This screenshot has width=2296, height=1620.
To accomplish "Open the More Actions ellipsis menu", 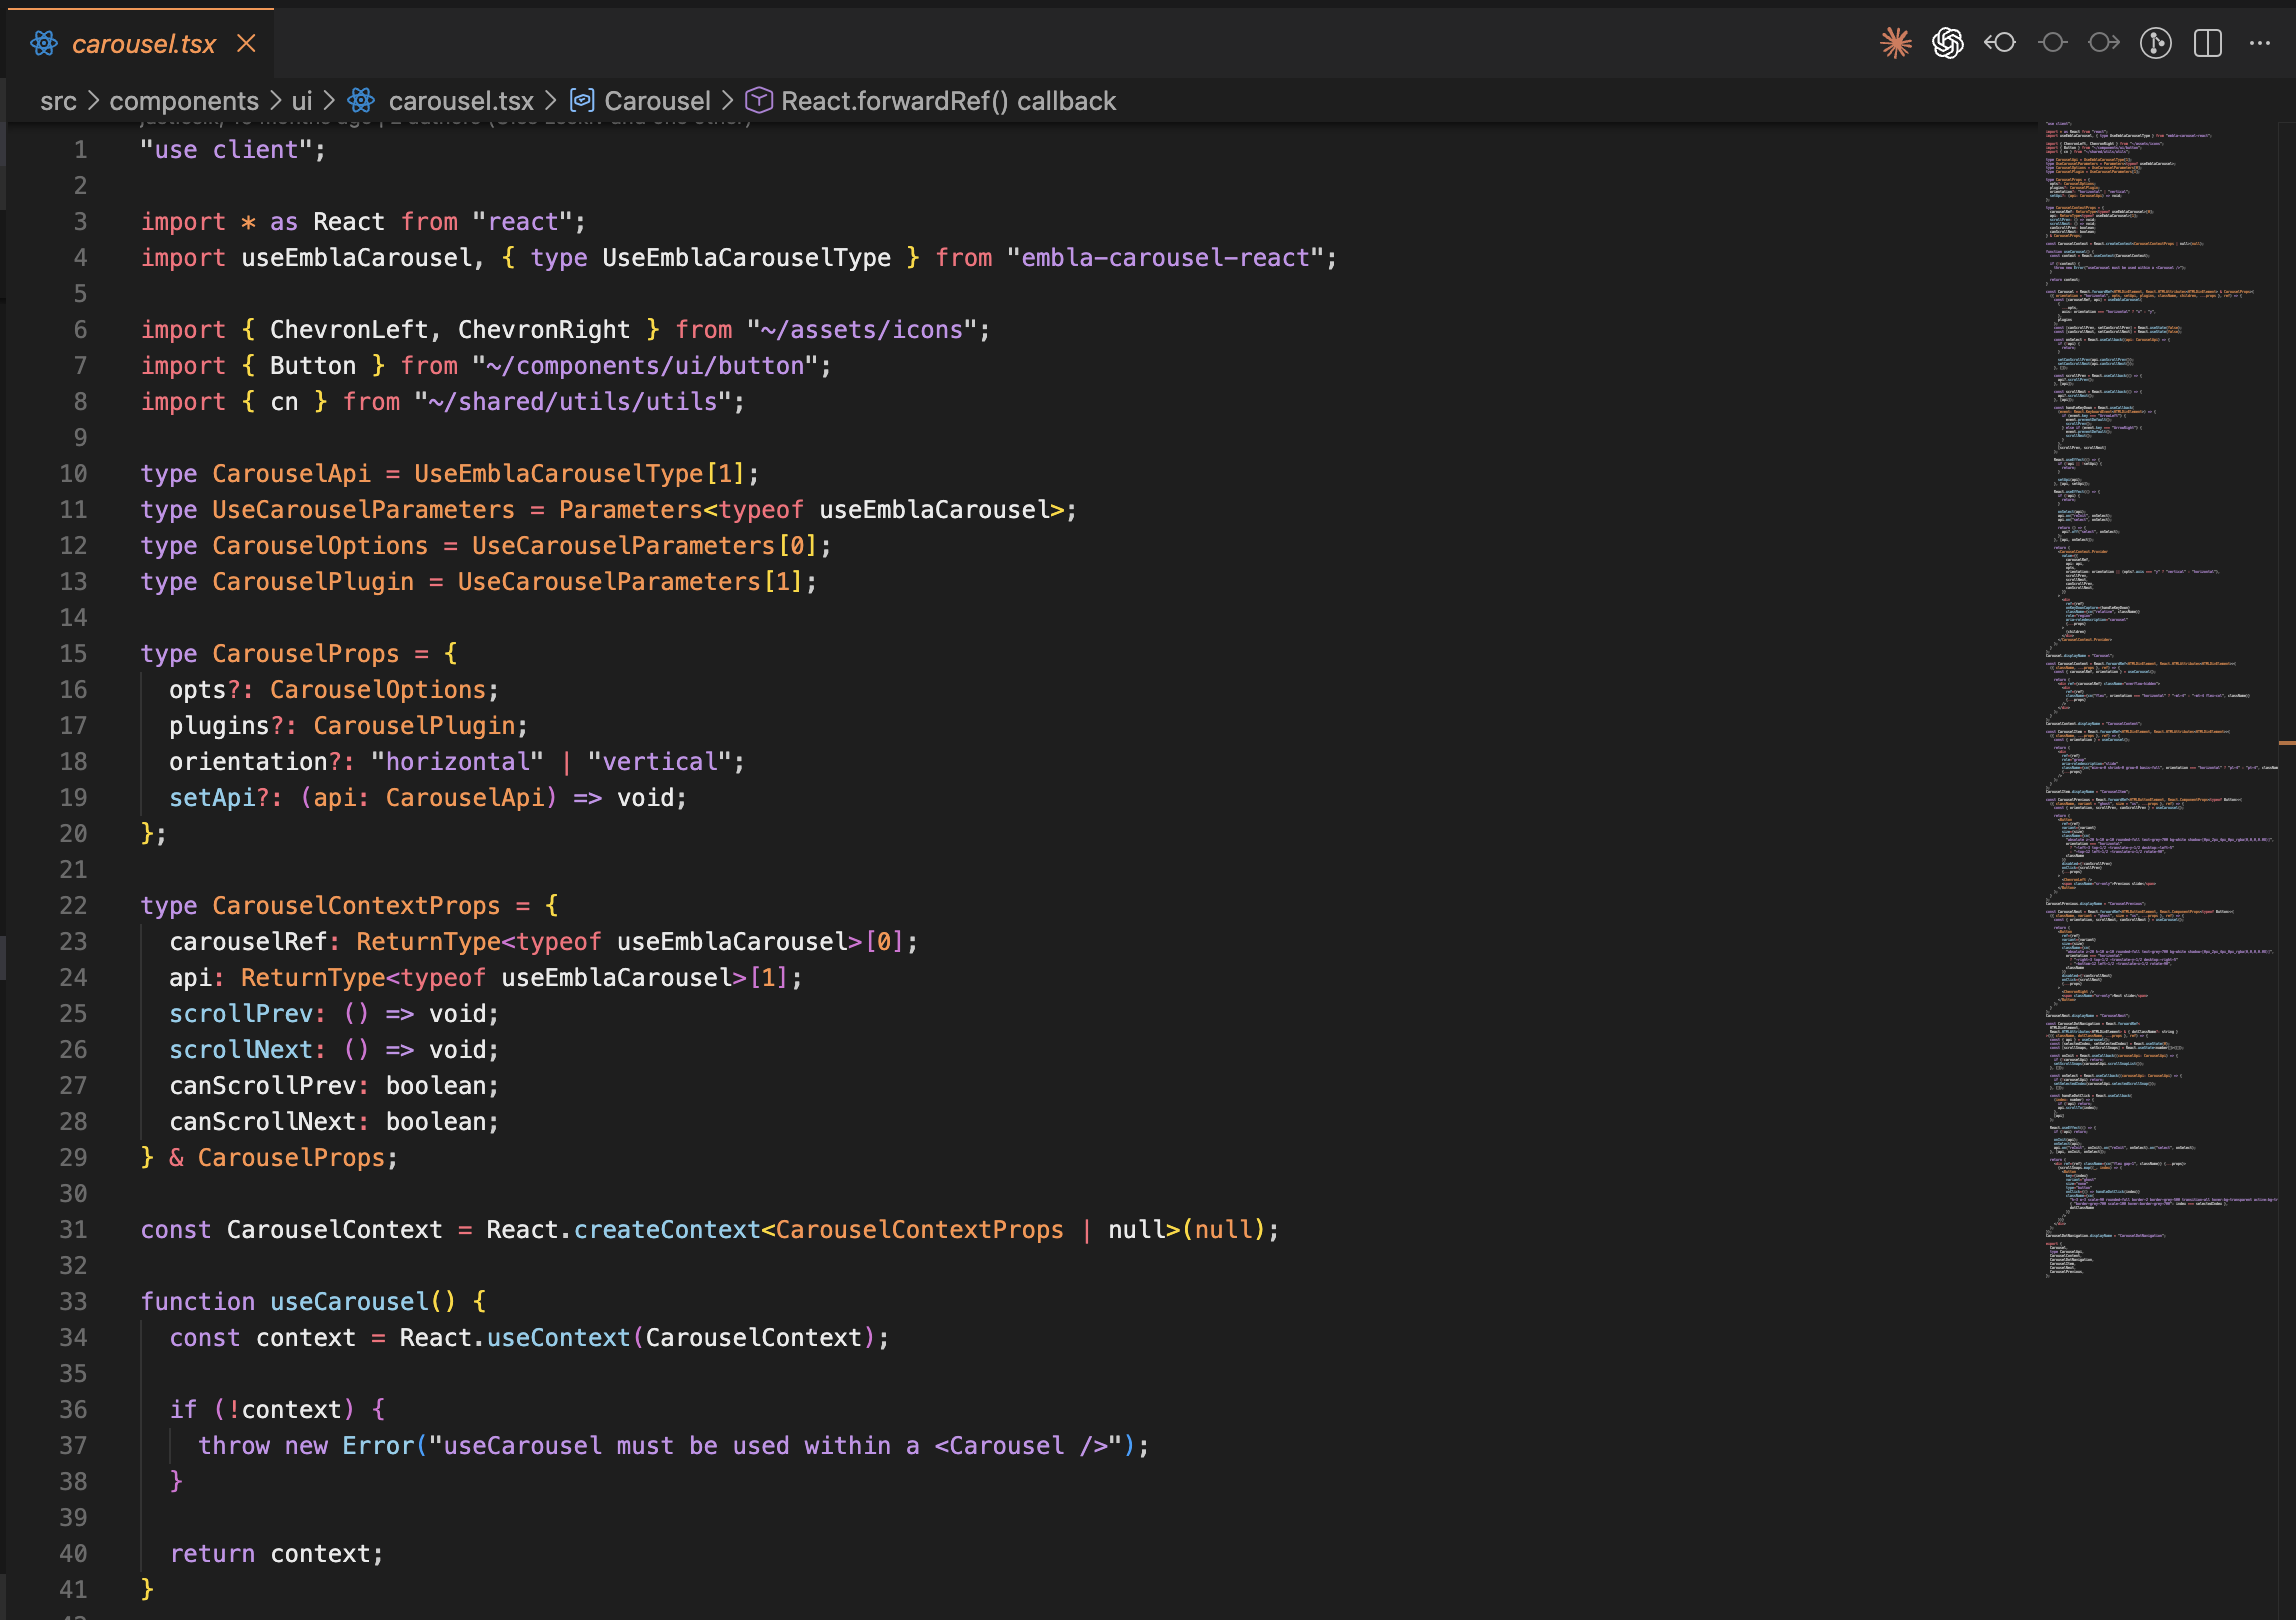I will click(x=2259, y=43).
